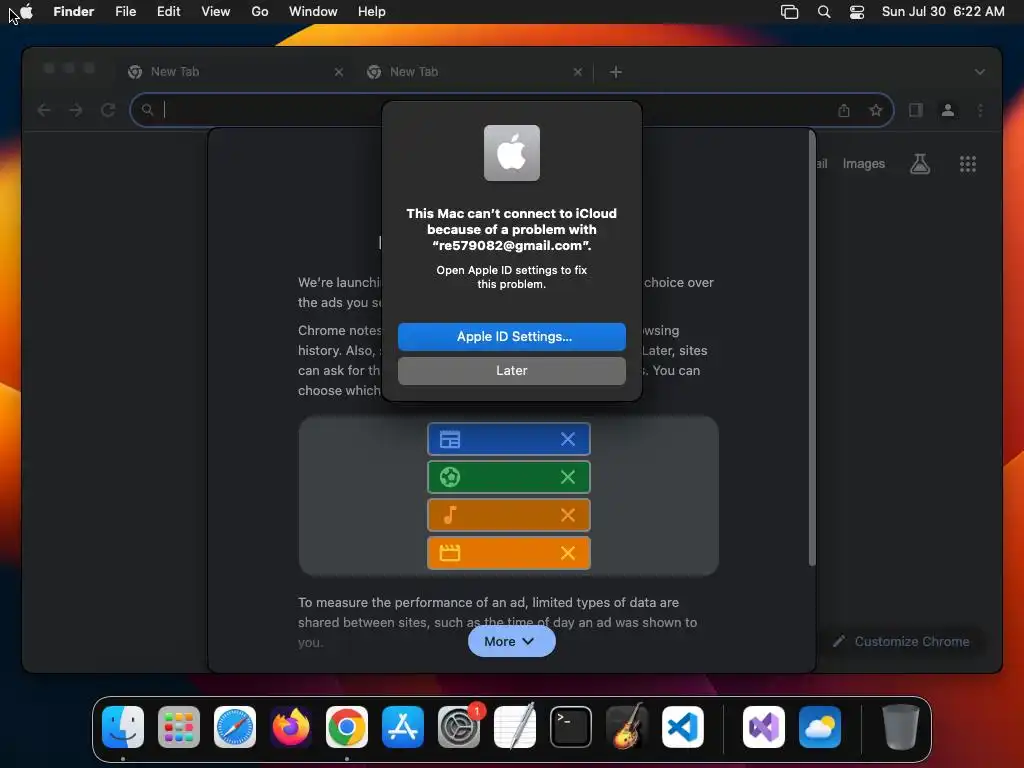Reload the Chrome page
This screenshot has height=768, width=1024.
pyautogui.click(x=108, y=110)
